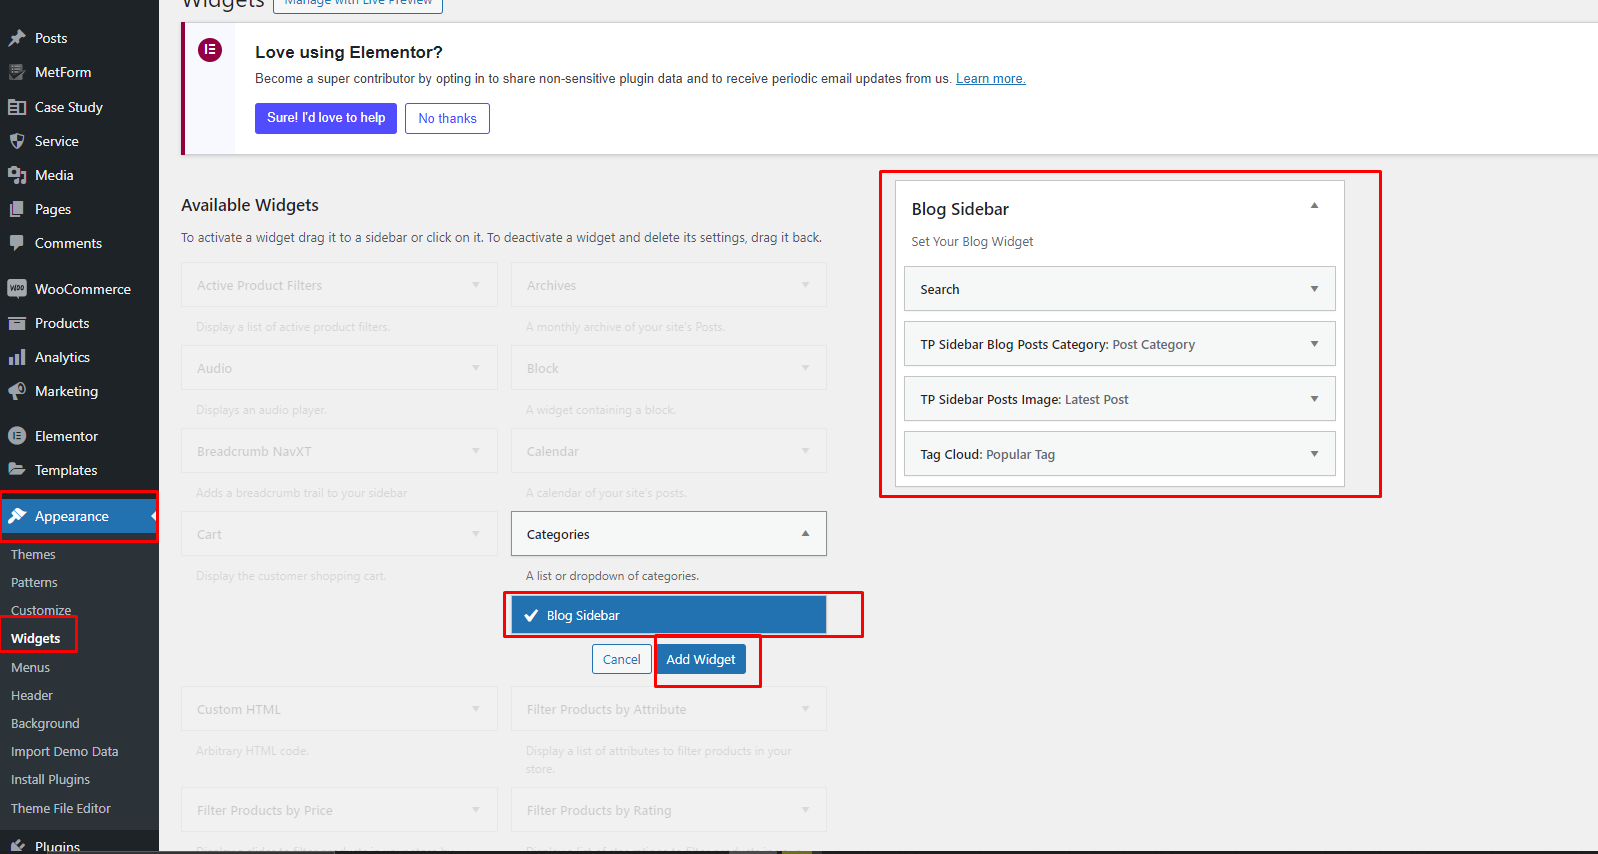Viewport: 1598px width, 854px height.
Task: Click the Marketing megaphone icon
Action: pyautogui.click(x=17, y=391)
